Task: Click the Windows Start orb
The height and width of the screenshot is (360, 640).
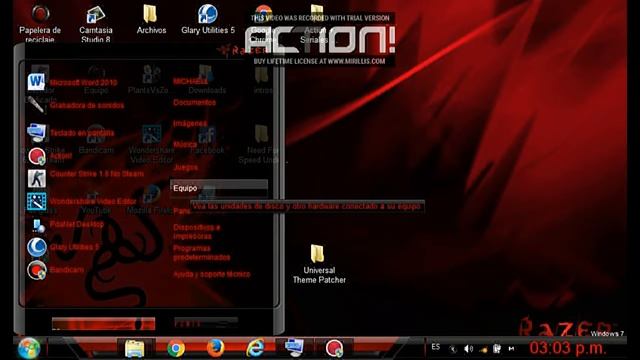Action: [x=29, y=348]
